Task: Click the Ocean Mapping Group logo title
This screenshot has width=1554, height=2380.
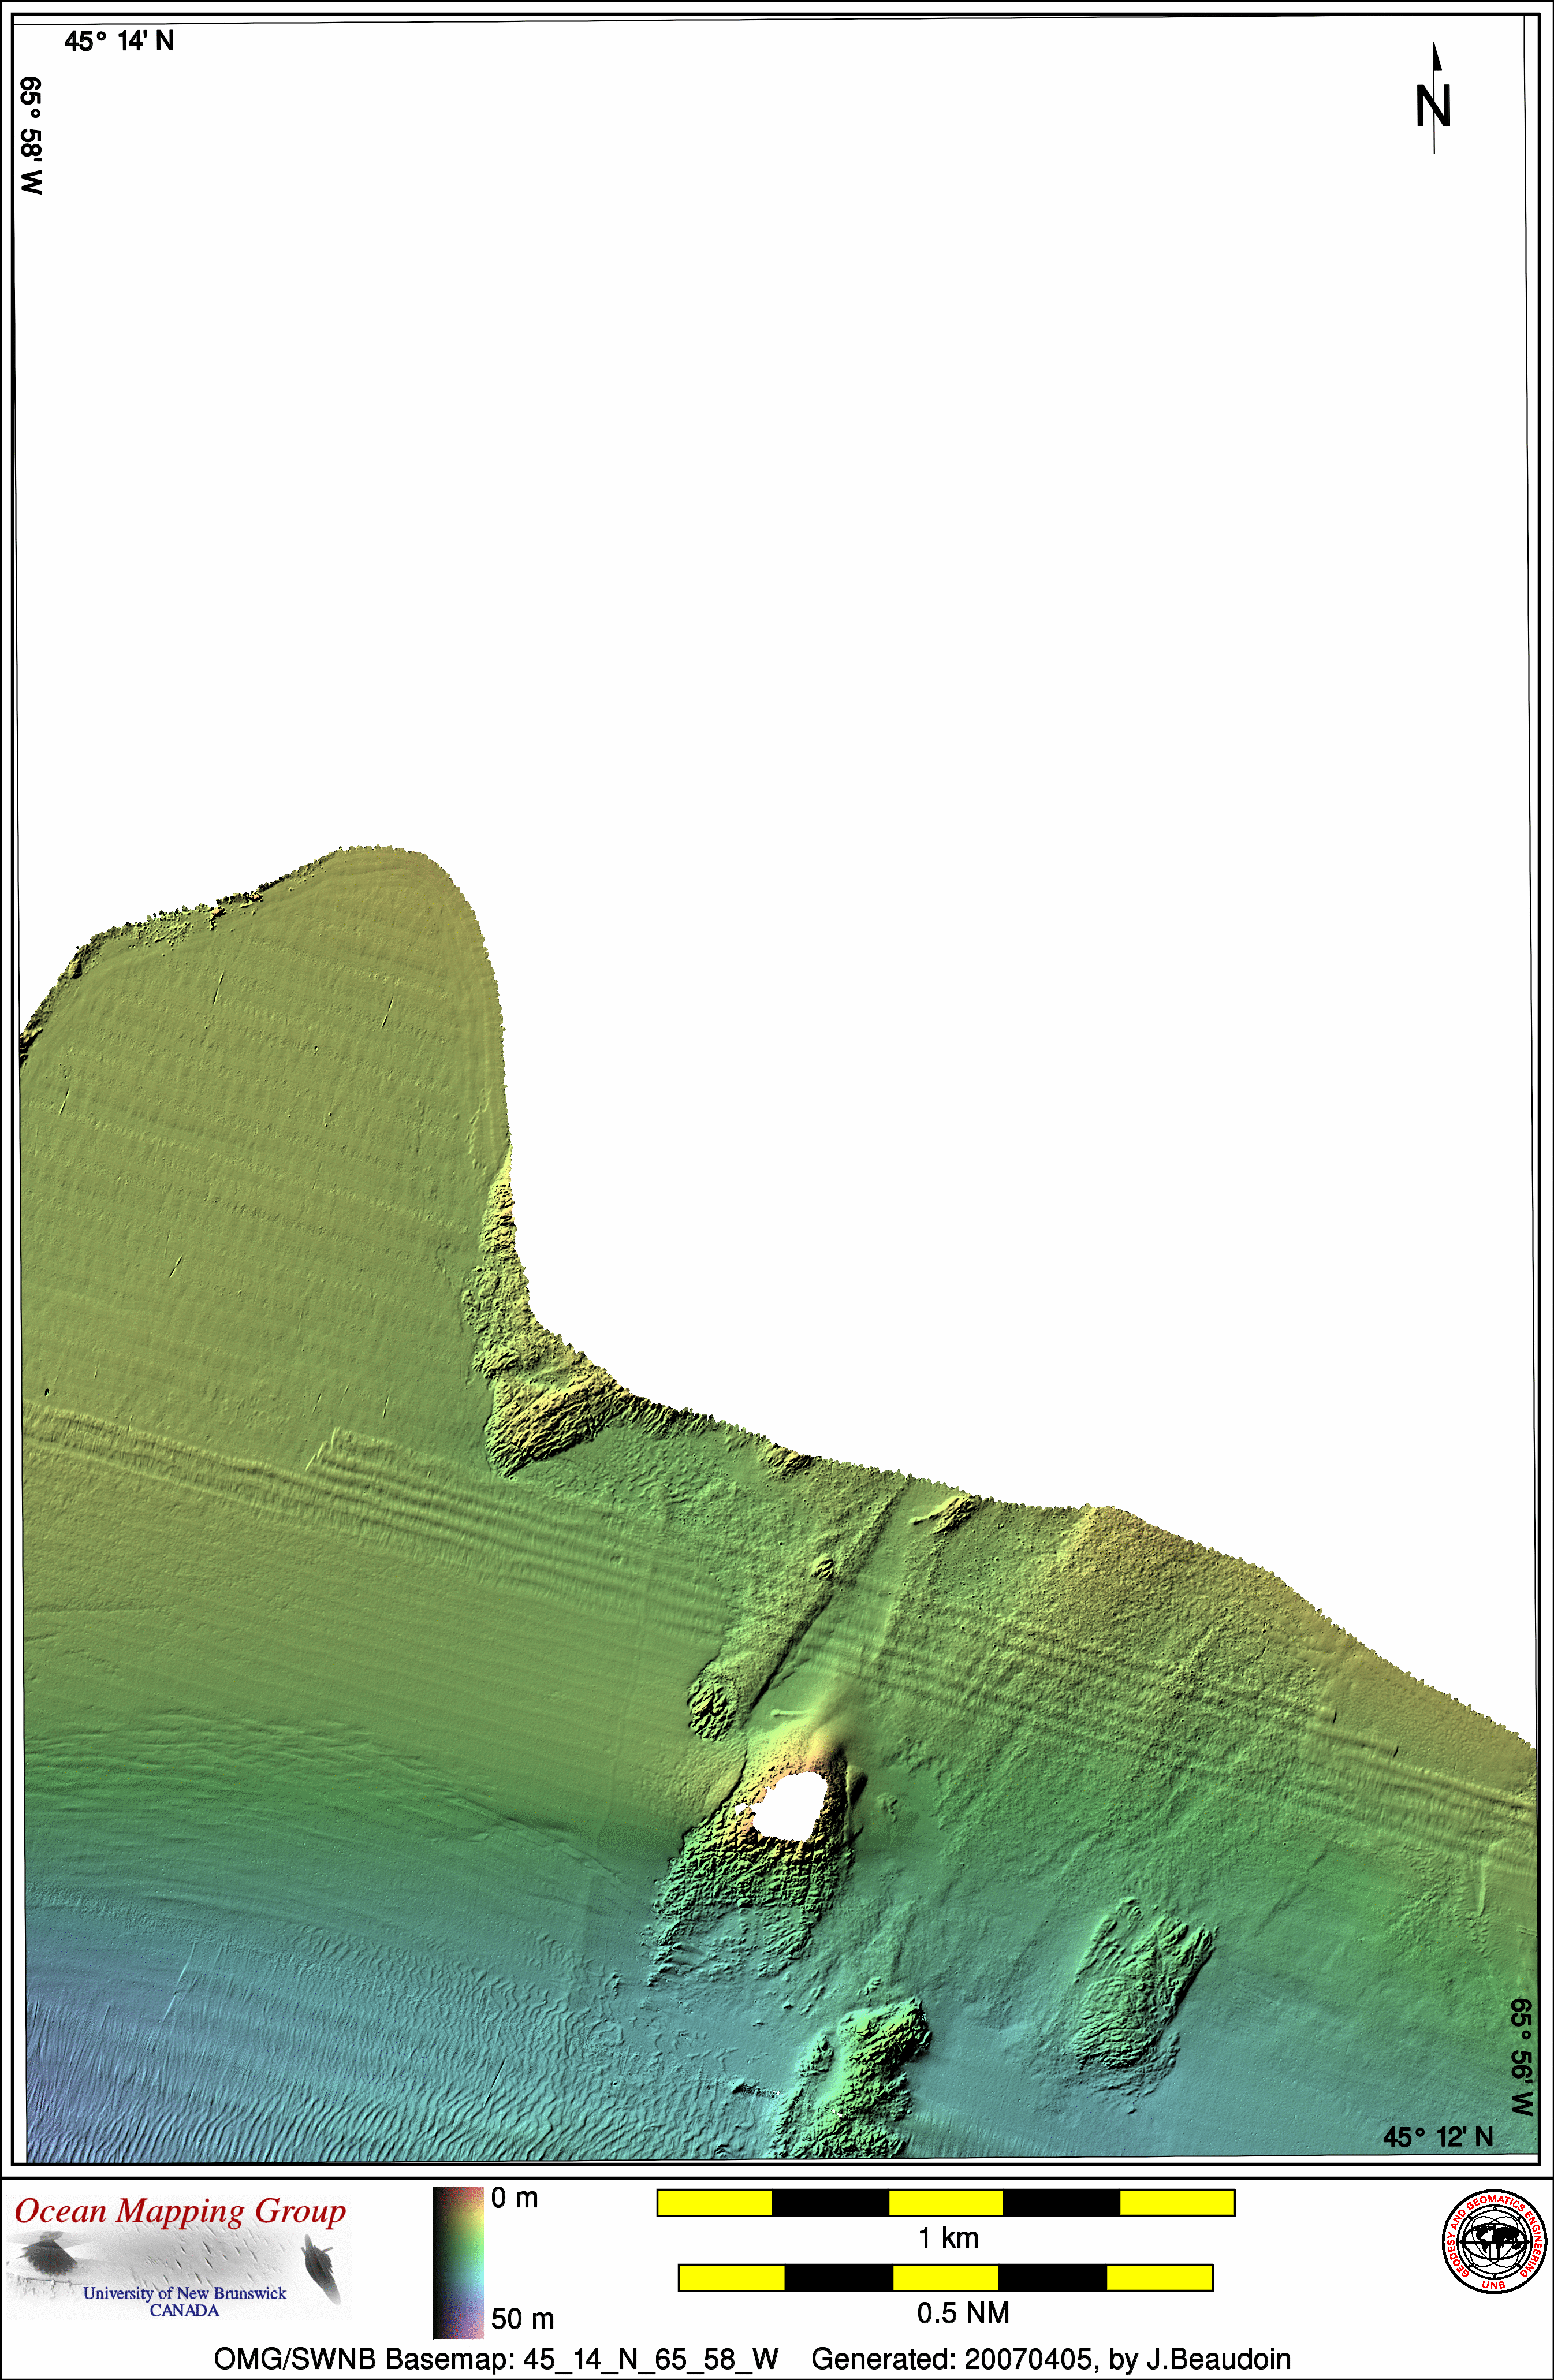Action: pos(180,2211)
